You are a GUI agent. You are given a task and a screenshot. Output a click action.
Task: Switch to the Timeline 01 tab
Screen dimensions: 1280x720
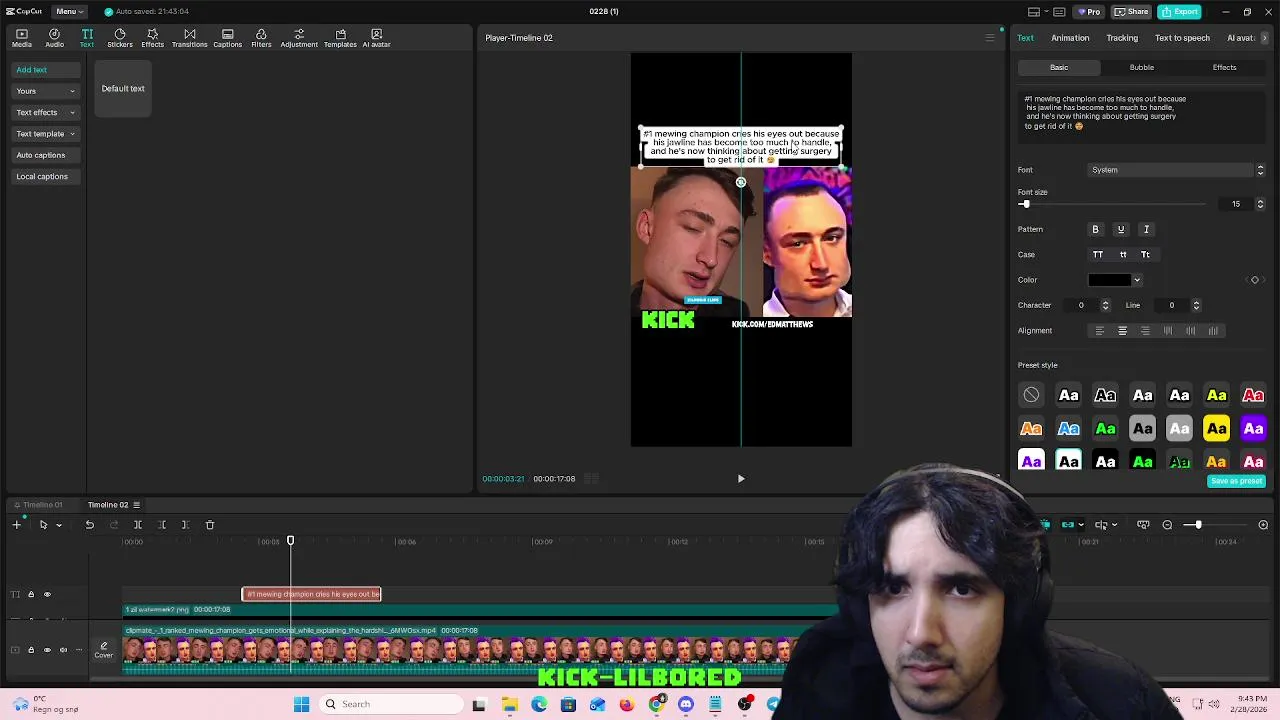(x=38, y=505)
